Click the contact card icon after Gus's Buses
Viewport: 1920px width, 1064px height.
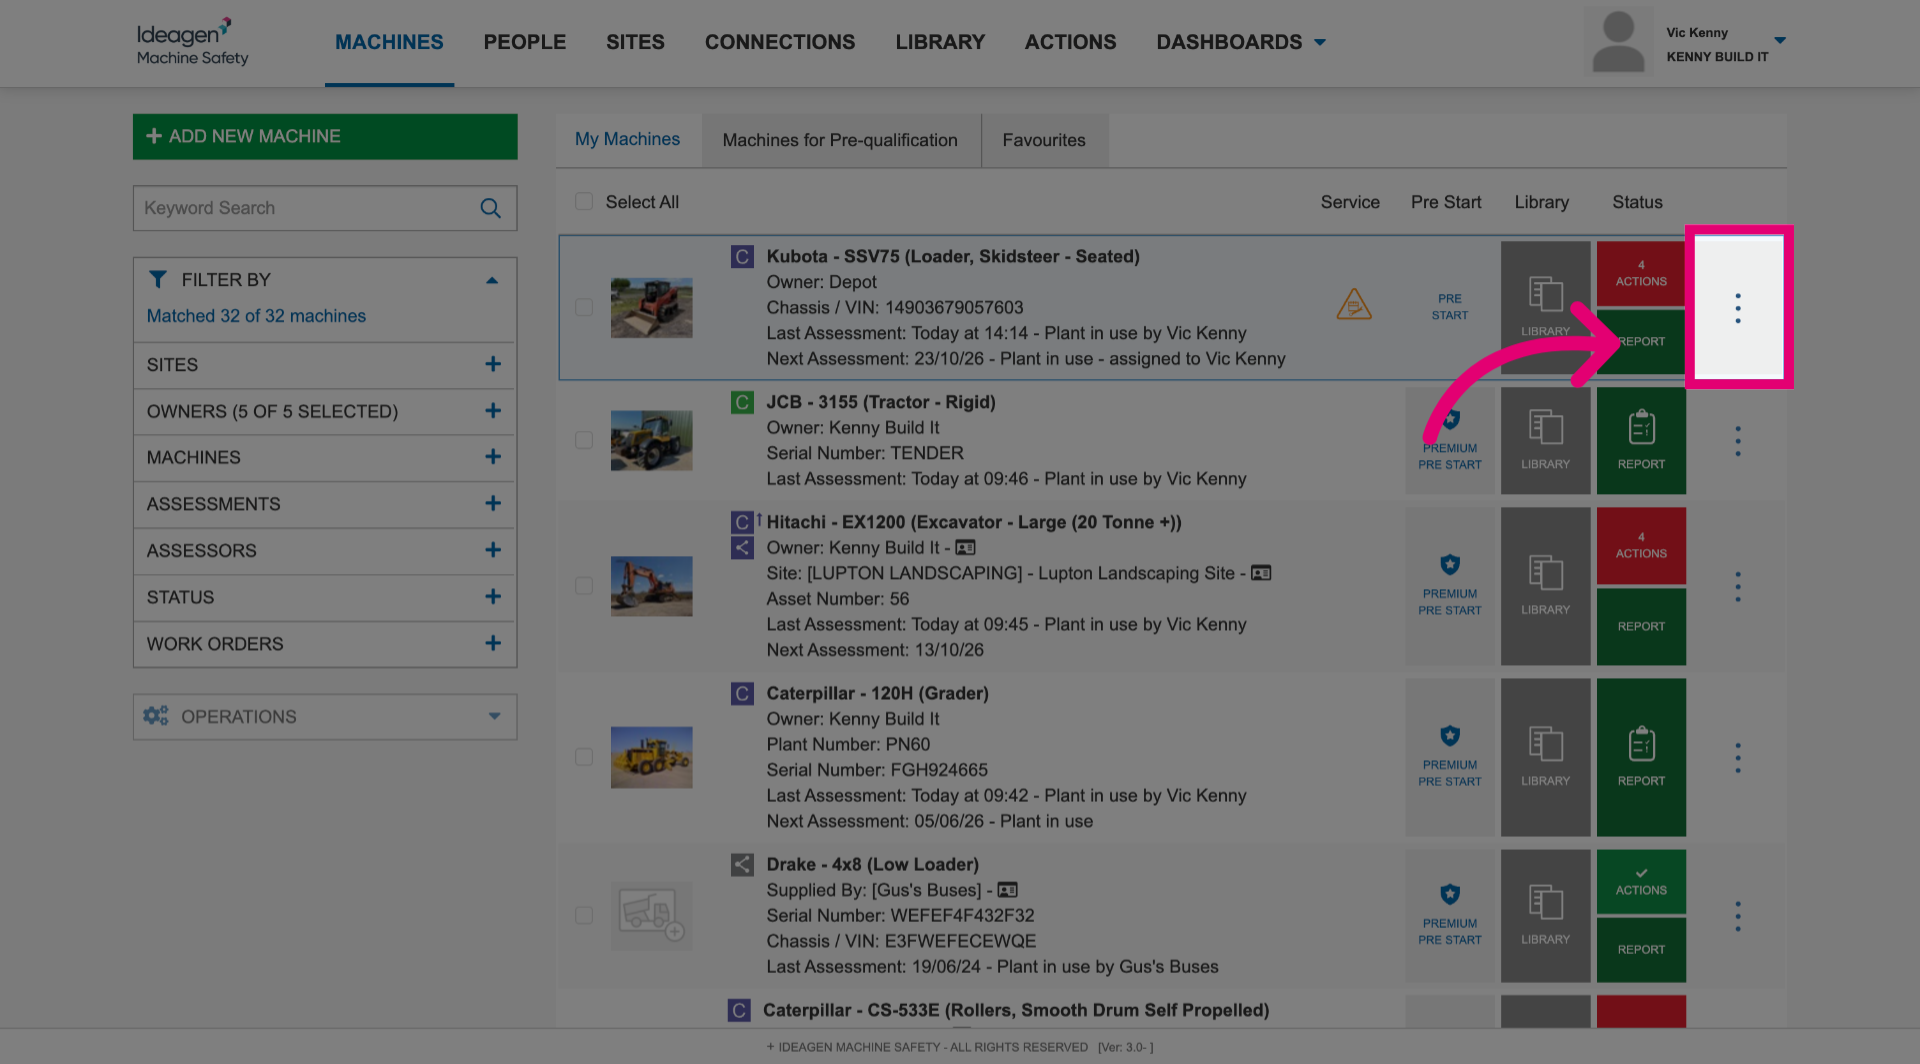[x=1007, y=890]
